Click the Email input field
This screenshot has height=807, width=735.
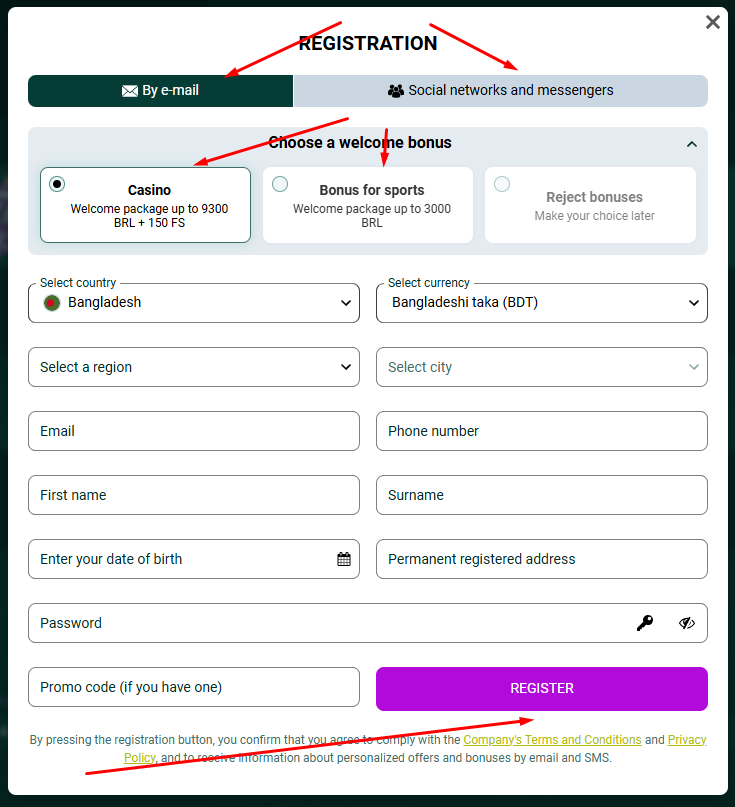coord(194,431)
